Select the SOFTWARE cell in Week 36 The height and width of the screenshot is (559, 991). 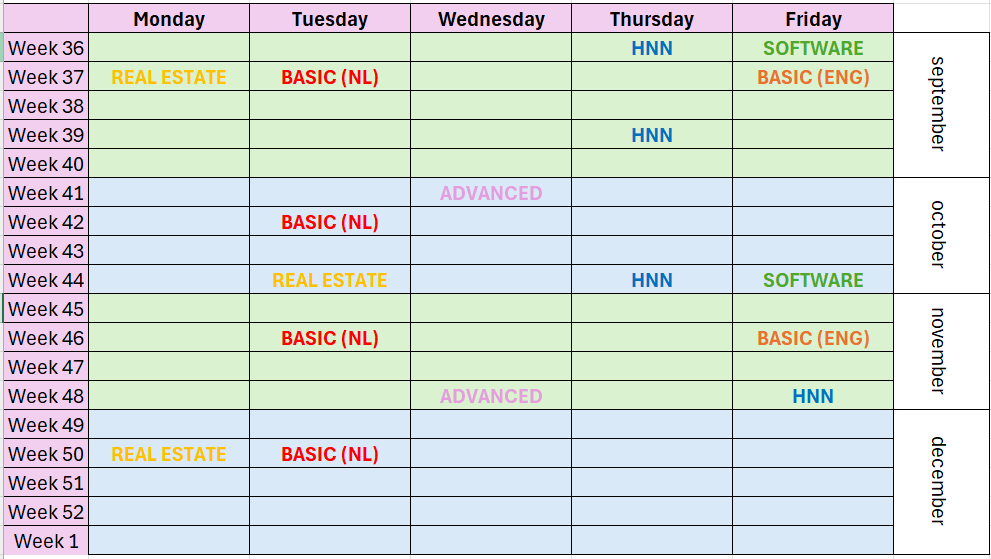(x=813, y=48)
